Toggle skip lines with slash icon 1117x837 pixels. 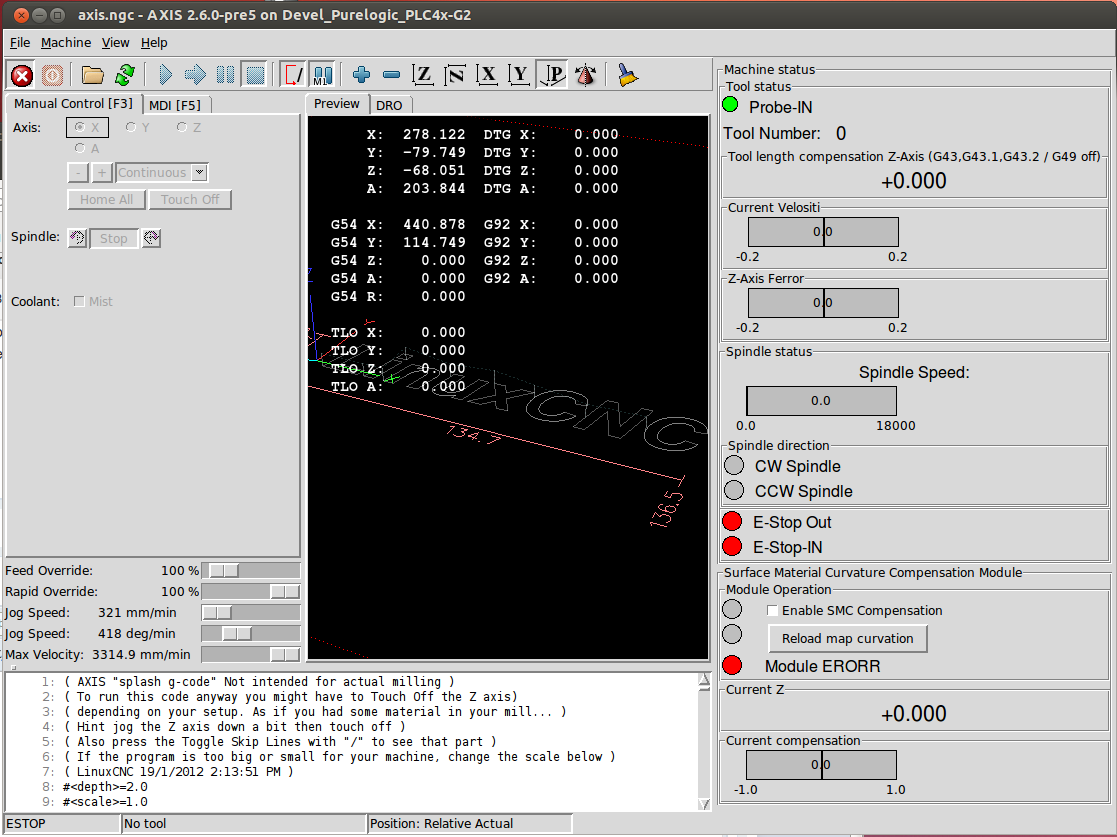tap(293, 75)
